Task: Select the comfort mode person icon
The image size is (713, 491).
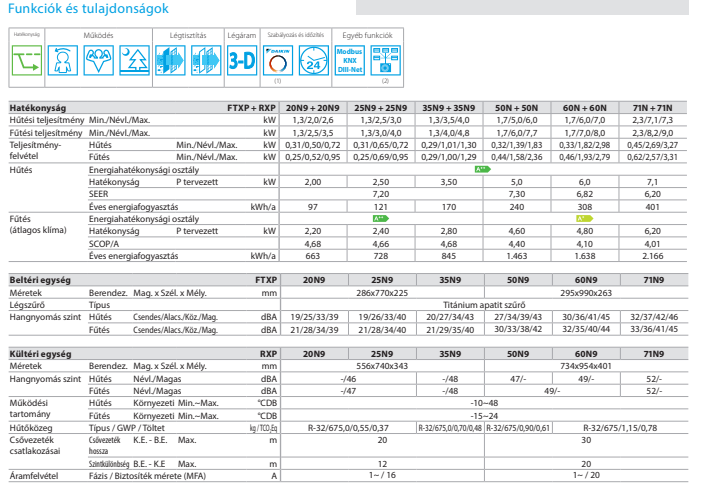Action: point(63,60)
